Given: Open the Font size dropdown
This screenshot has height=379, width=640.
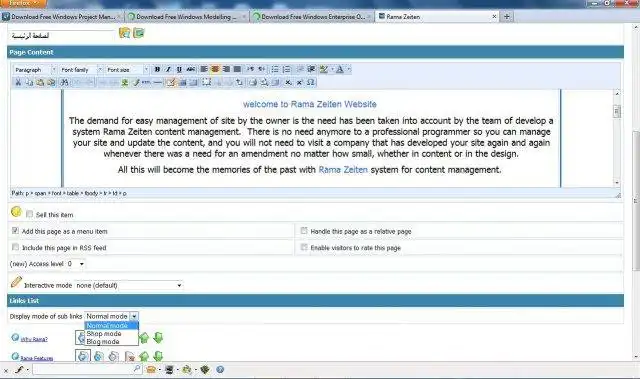Looking at the screenshot, I should (127, 70).
